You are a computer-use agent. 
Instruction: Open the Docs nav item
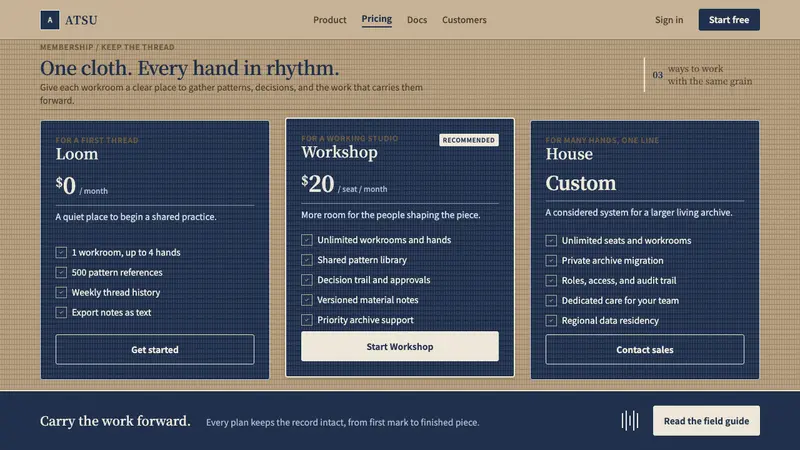point(417,20)
